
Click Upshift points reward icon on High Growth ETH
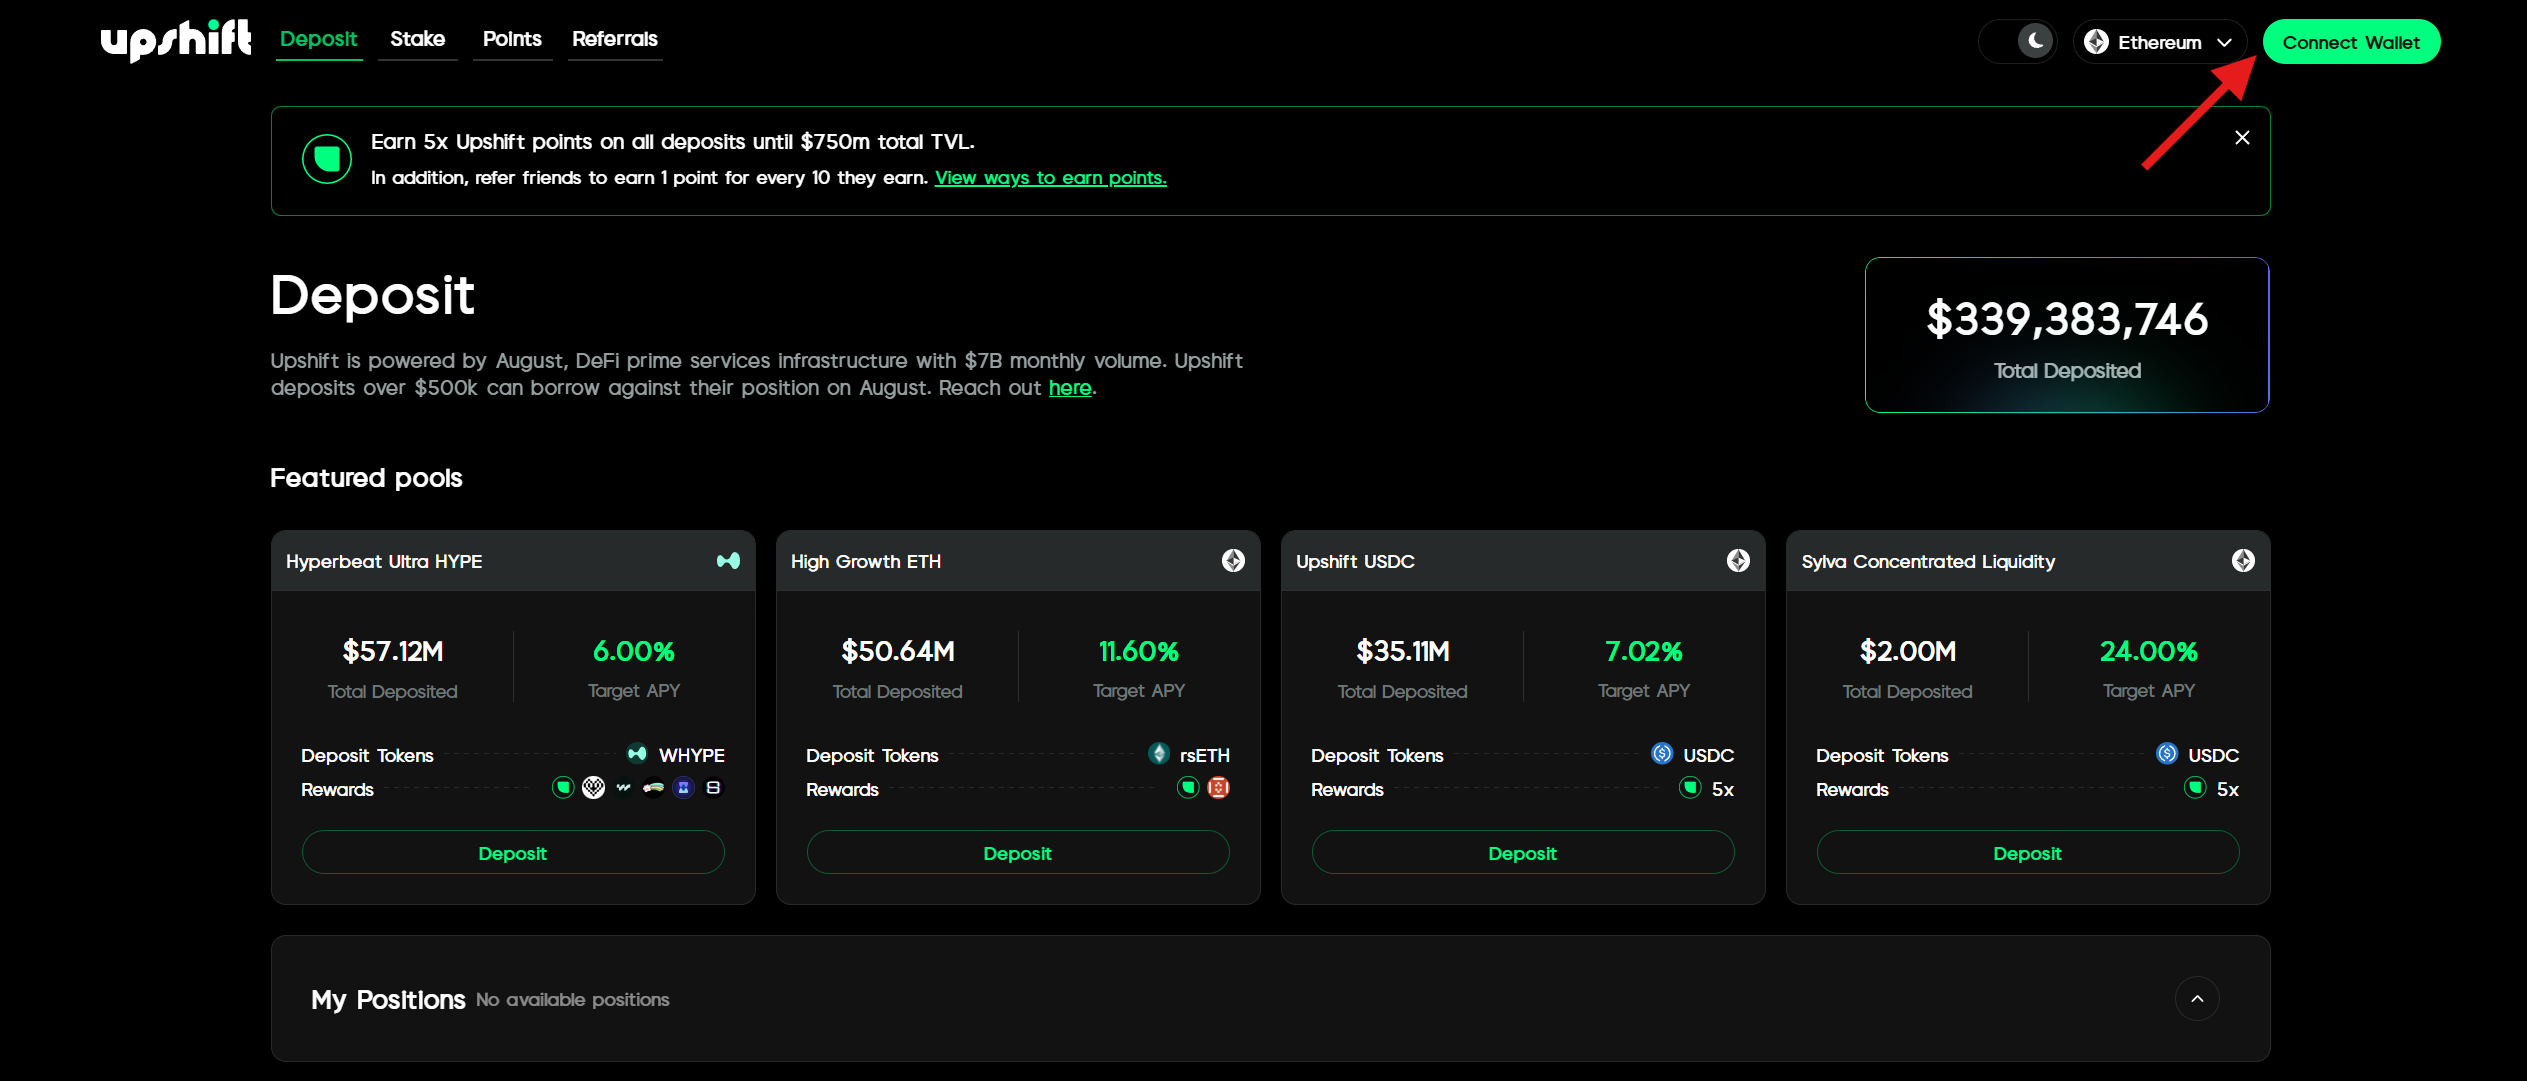pyautogui.click(x=1188, y=788)
